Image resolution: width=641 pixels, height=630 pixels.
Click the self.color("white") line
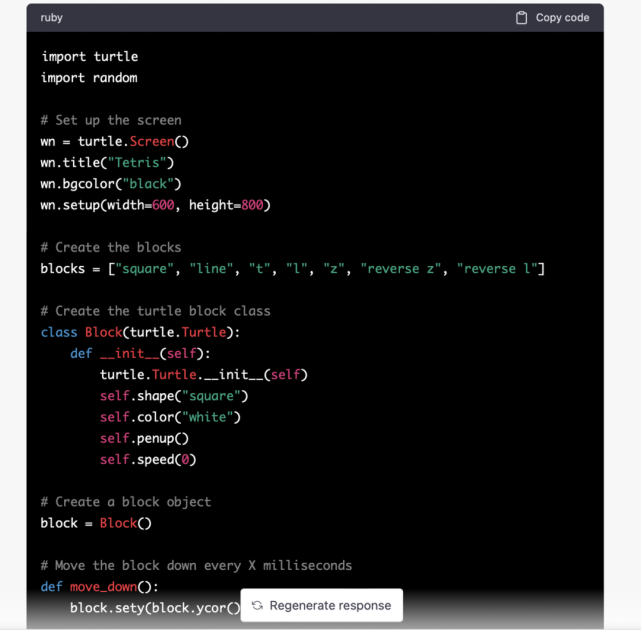pyautogui.click(x=170, y=417)
